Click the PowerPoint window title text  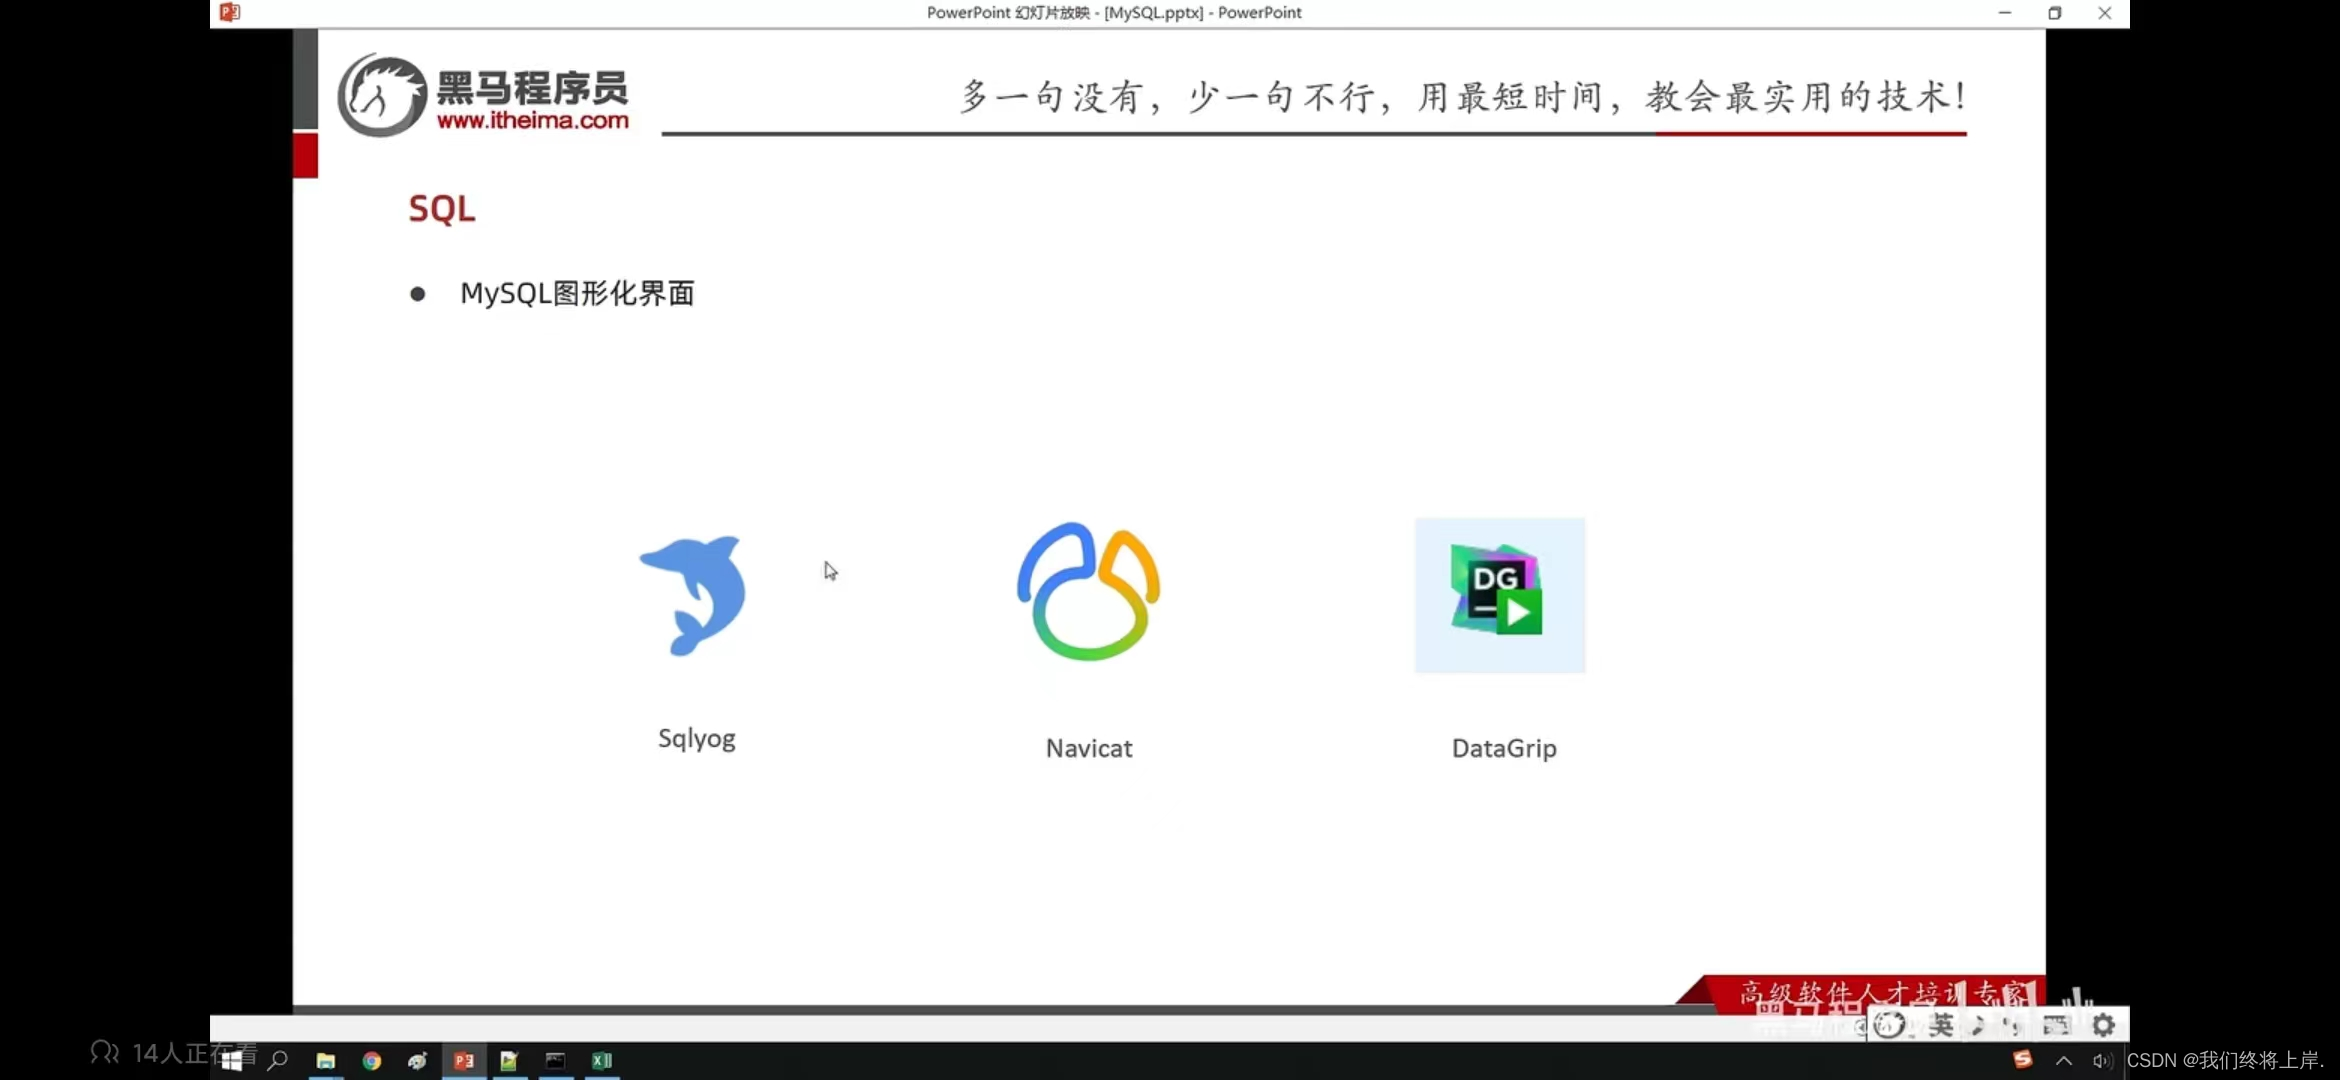[1114, 13]
